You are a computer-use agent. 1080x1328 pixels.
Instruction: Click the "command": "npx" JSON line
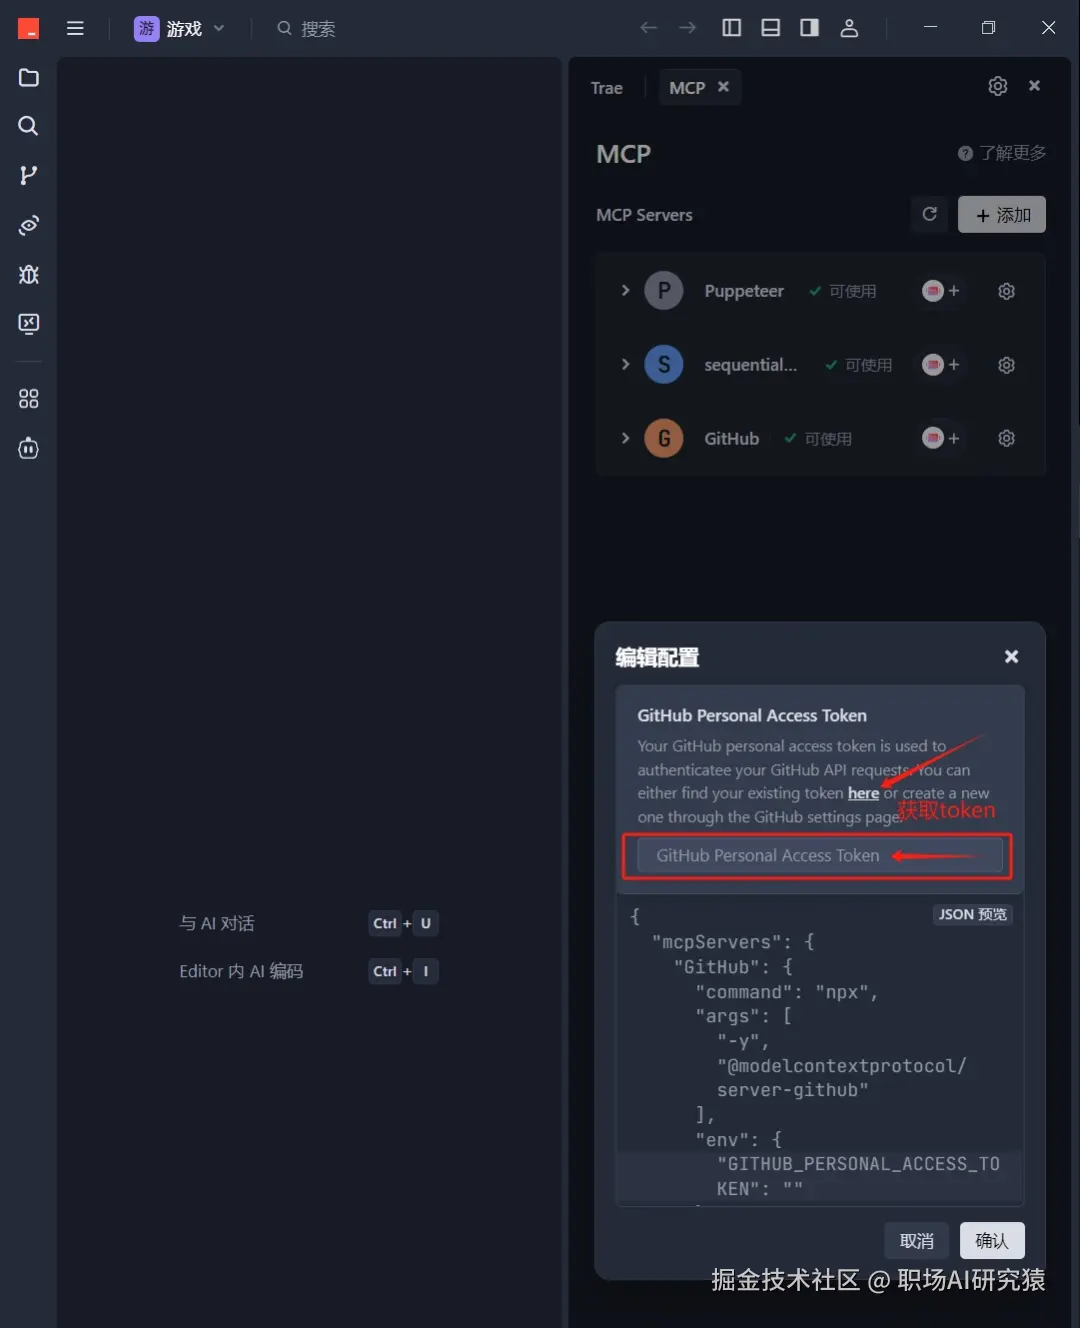[787, 992]
